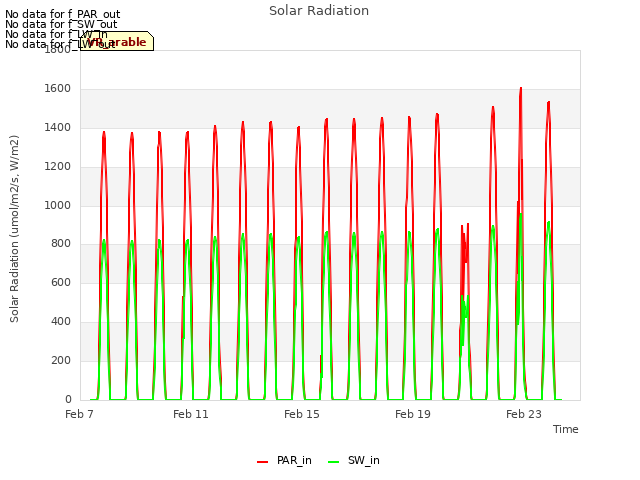The height and width of the screenshot is (480, 640).
Task: Click the Feb 15 x-axis label
Action: click(x=302, y=414)
